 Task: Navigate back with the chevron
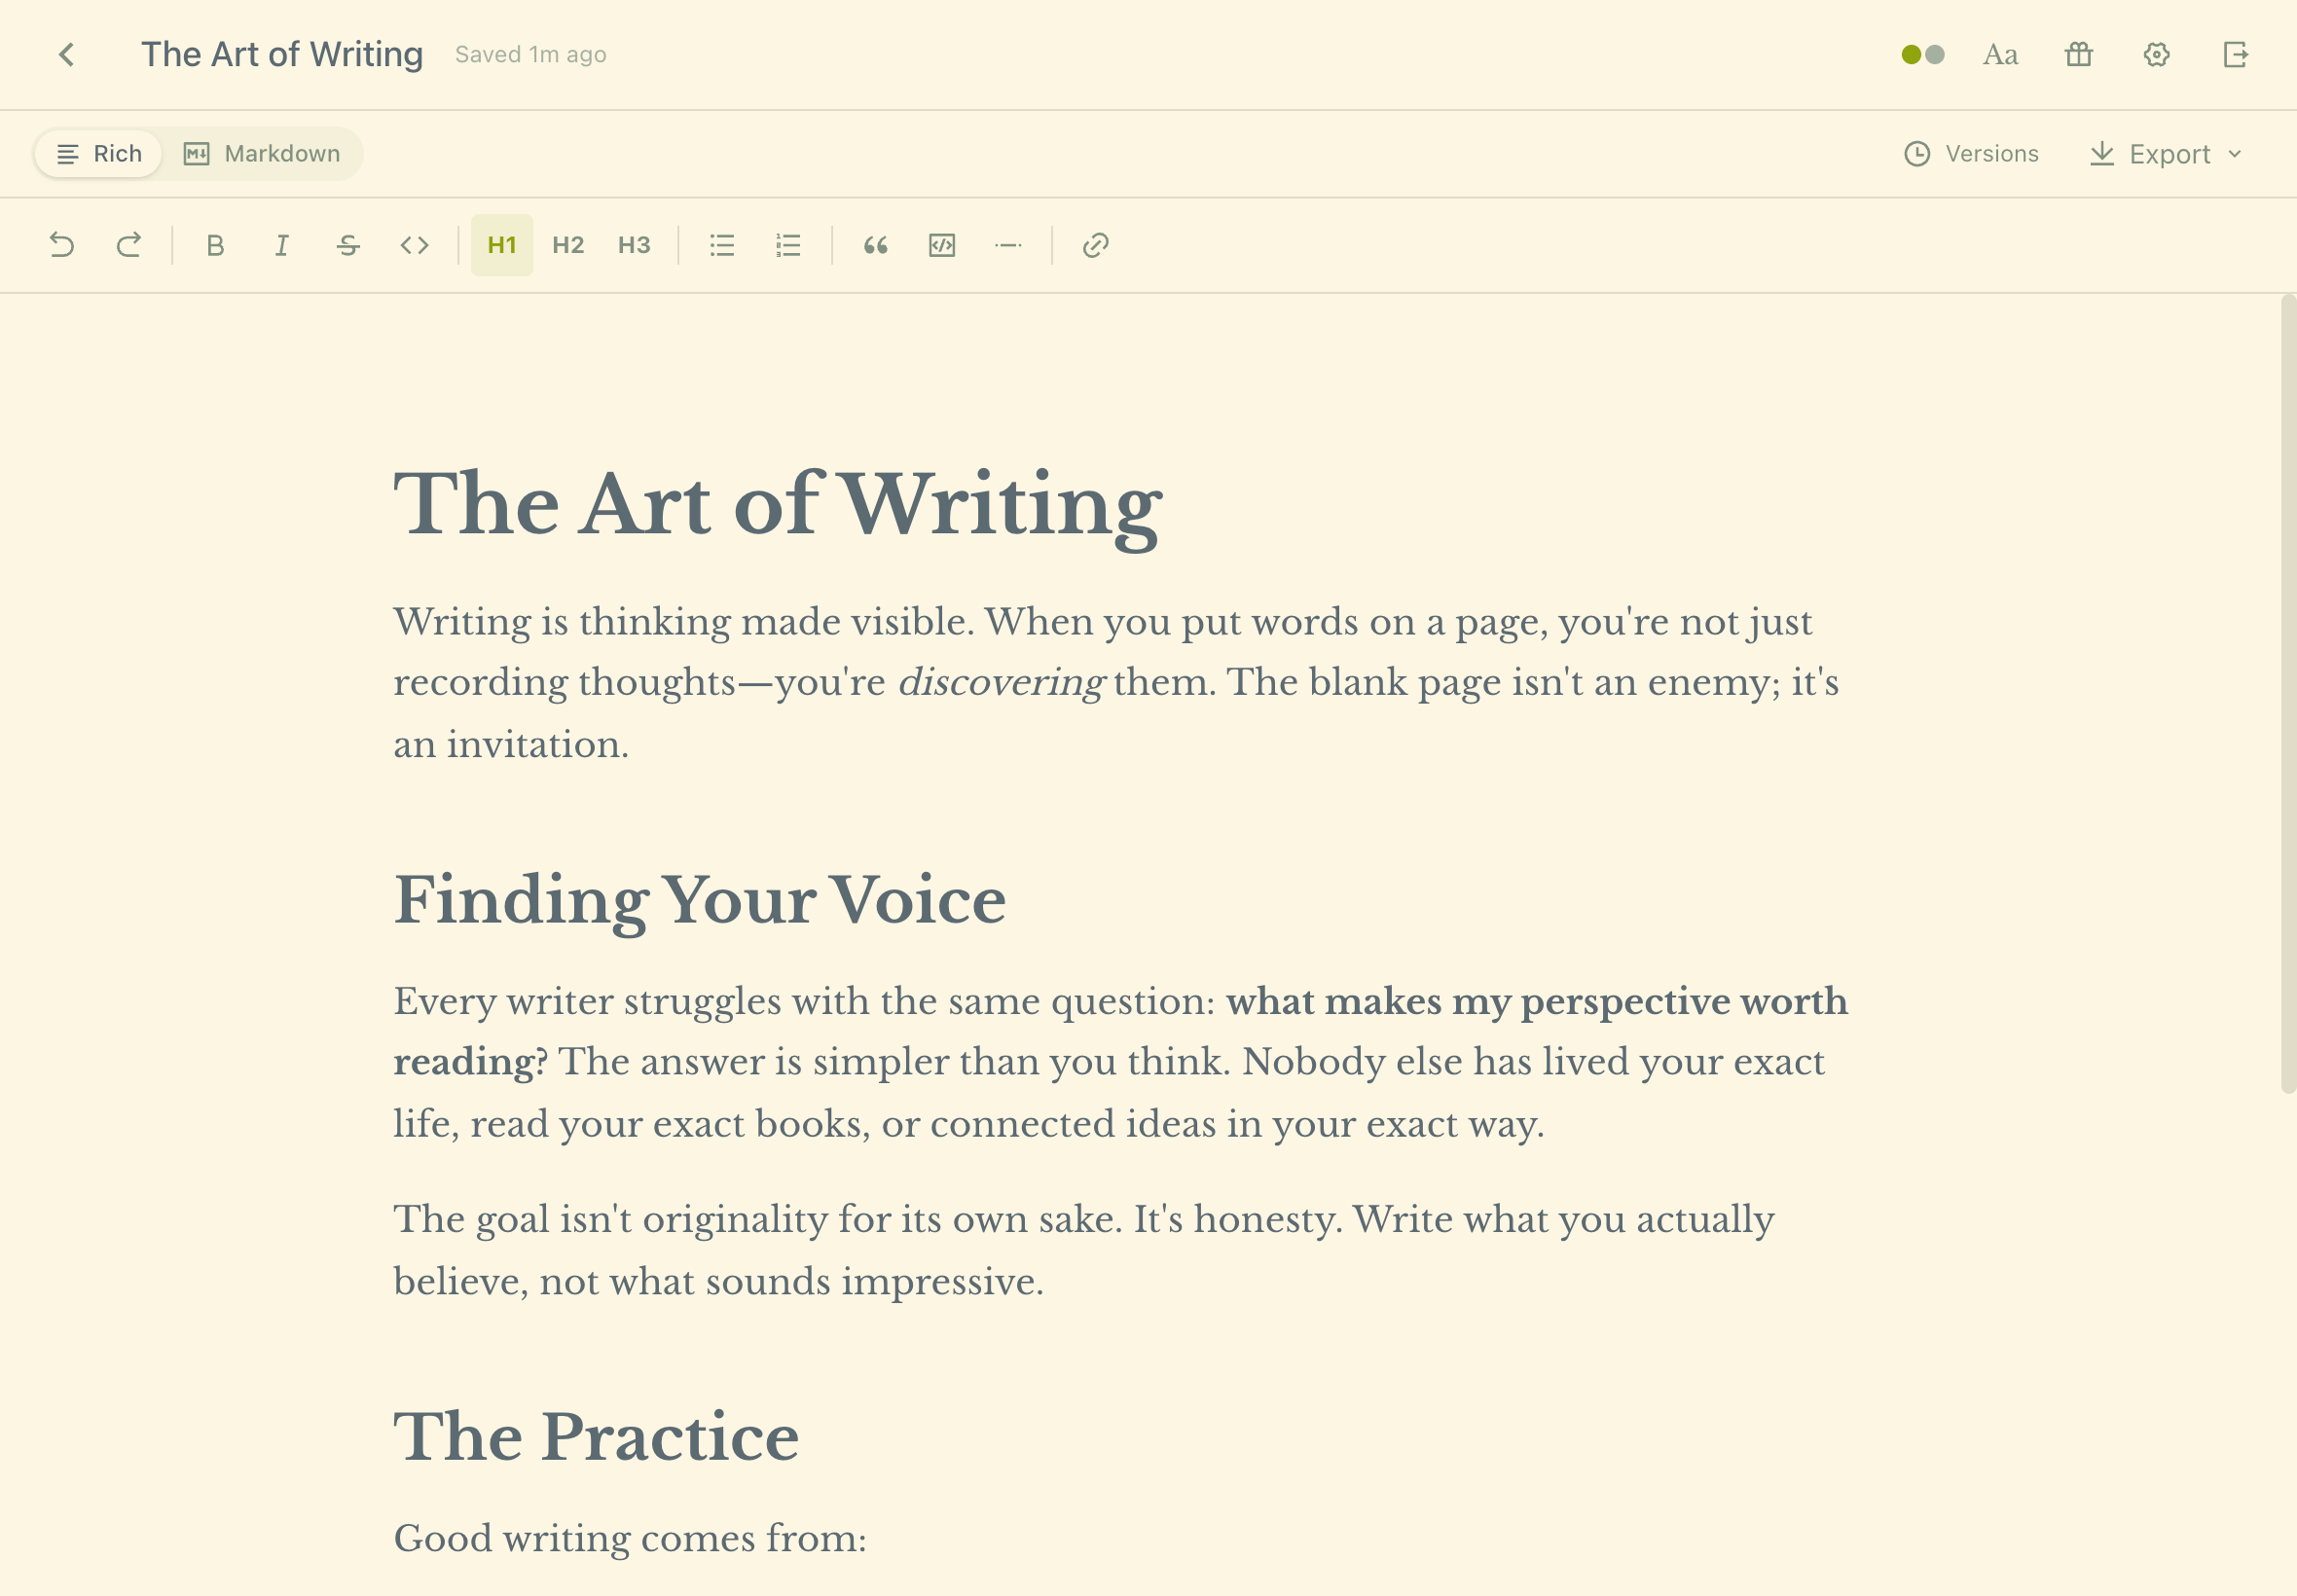[x=67, y=55]
